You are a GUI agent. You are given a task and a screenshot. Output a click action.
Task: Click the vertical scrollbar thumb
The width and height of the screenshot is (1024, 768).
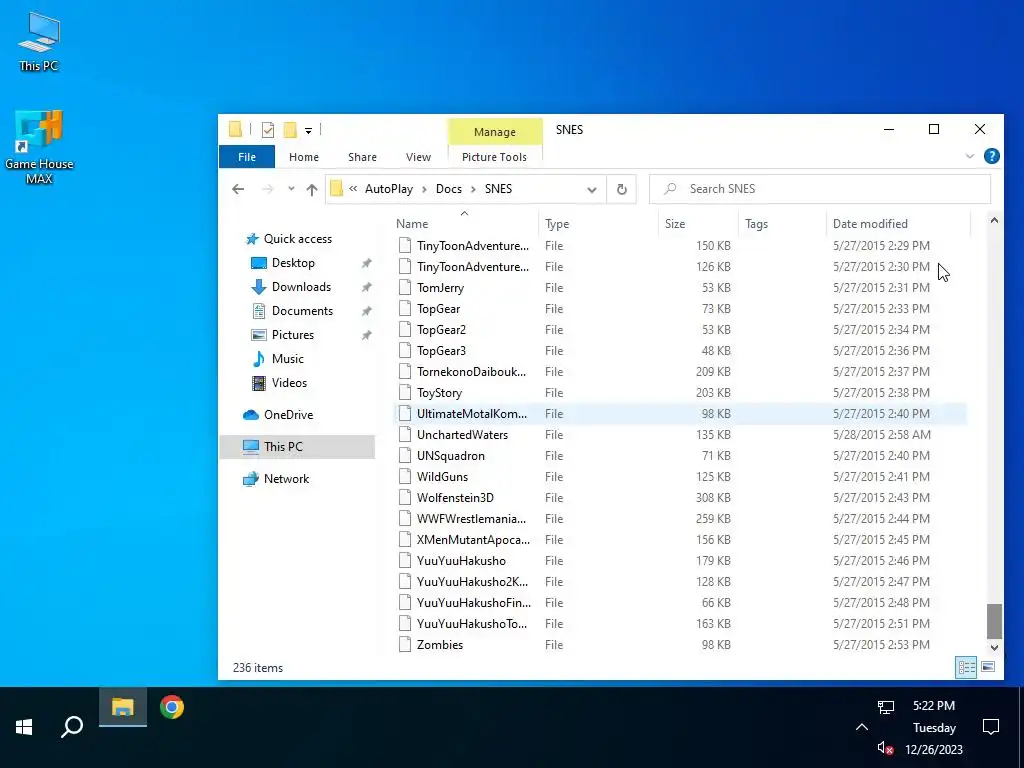994,621
